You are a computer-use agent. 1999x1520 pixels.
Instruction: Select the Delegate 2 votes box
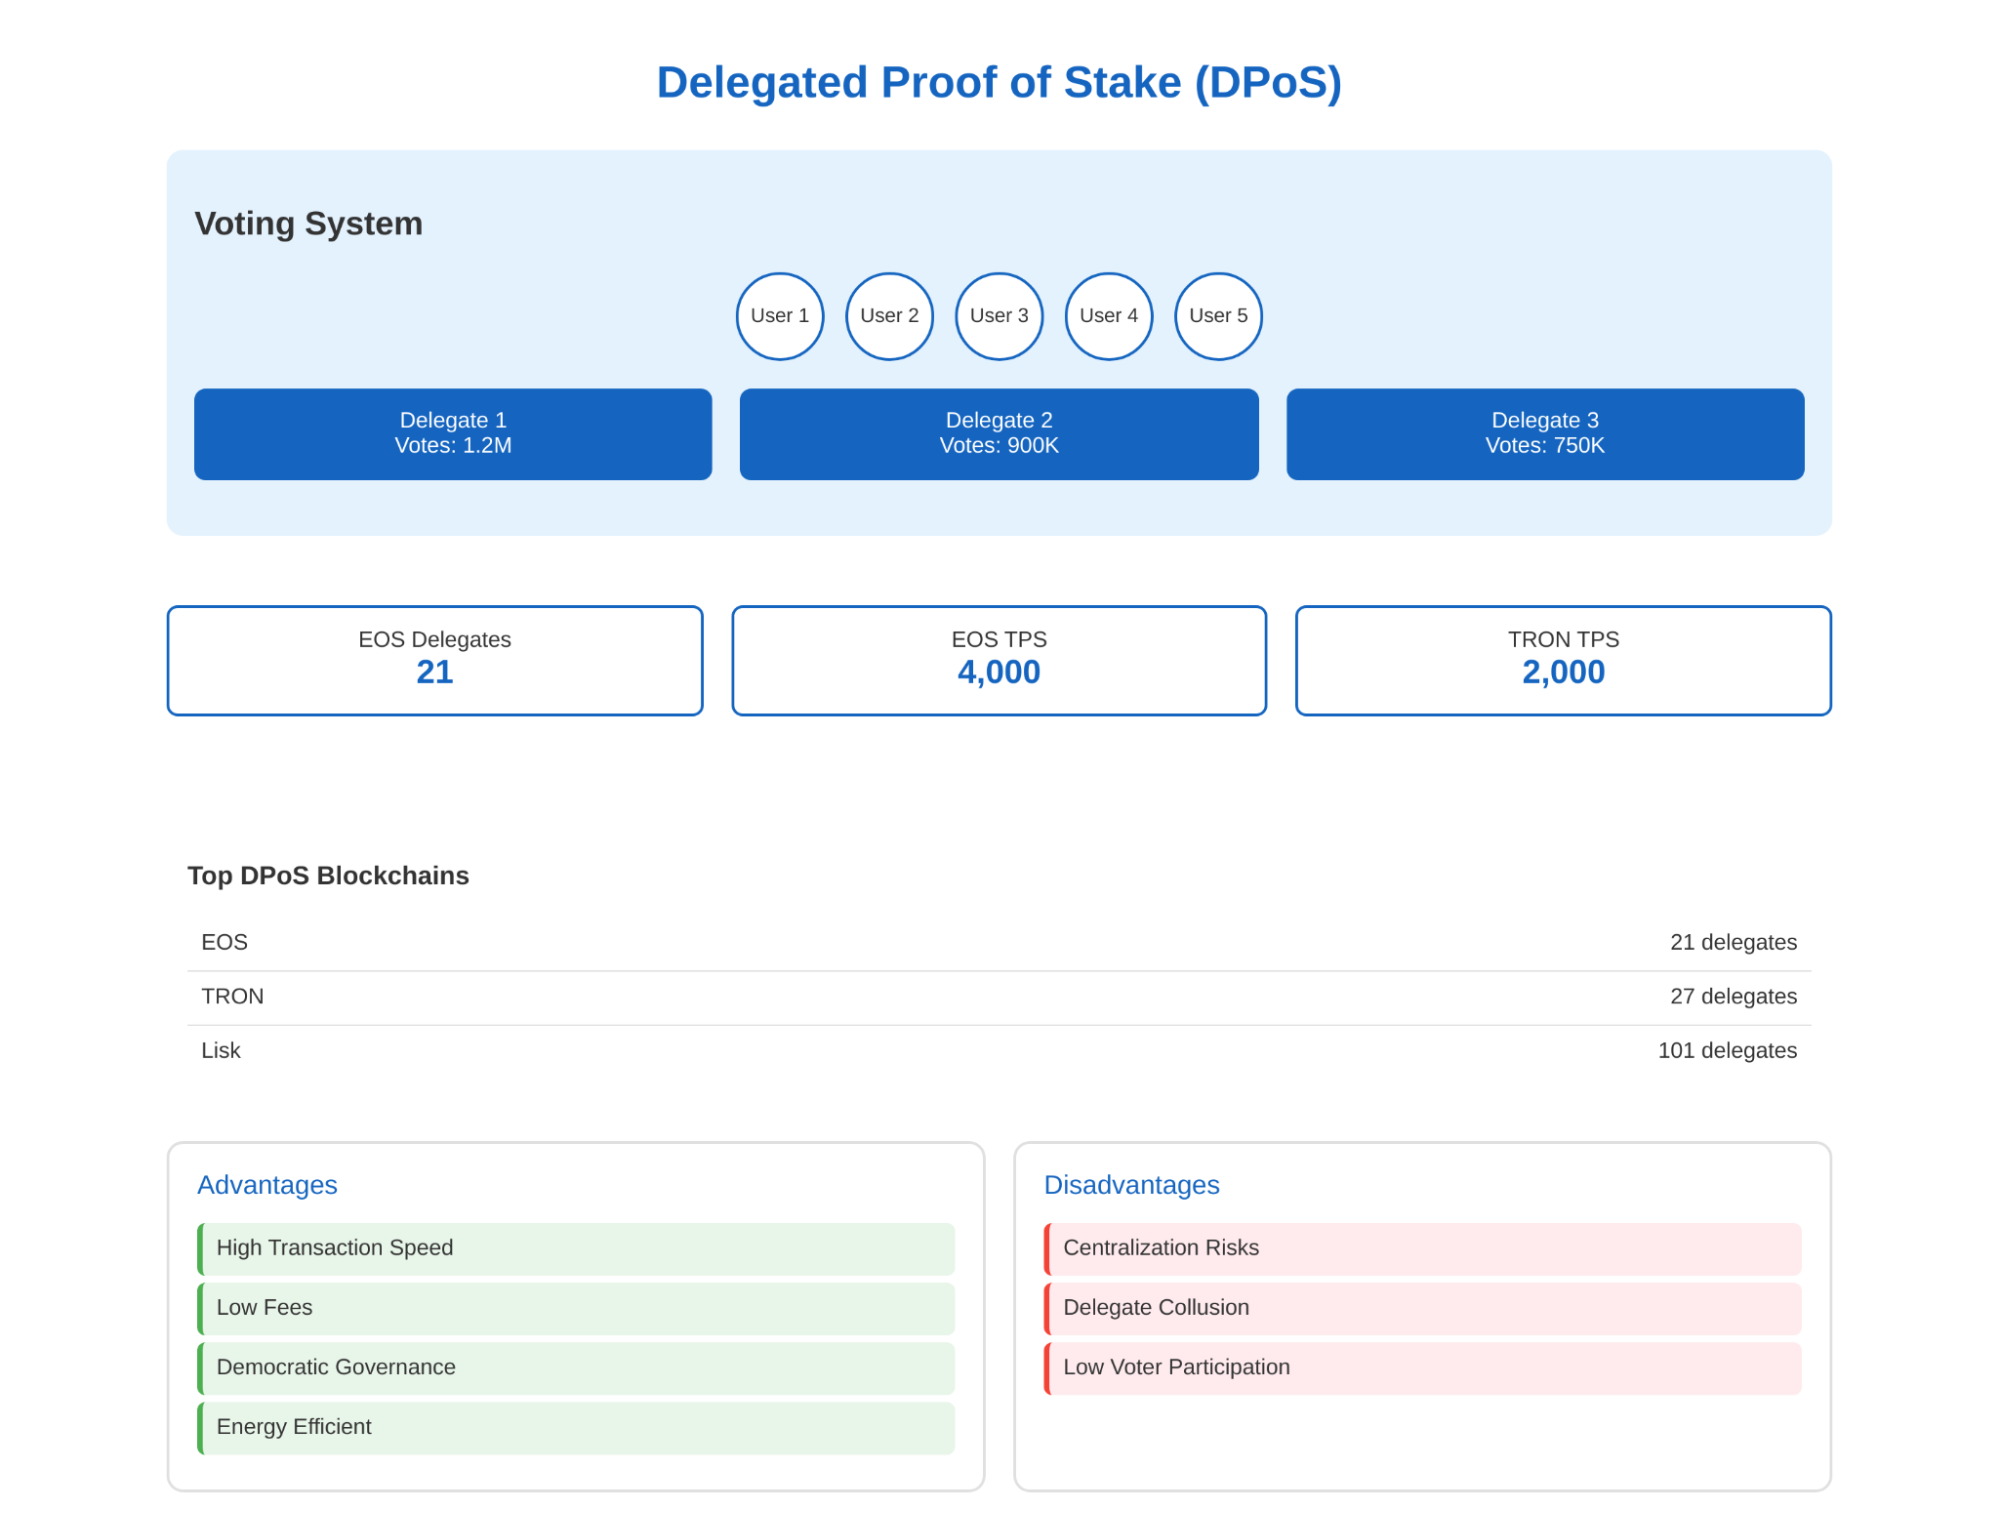click(x=999, y=434)
